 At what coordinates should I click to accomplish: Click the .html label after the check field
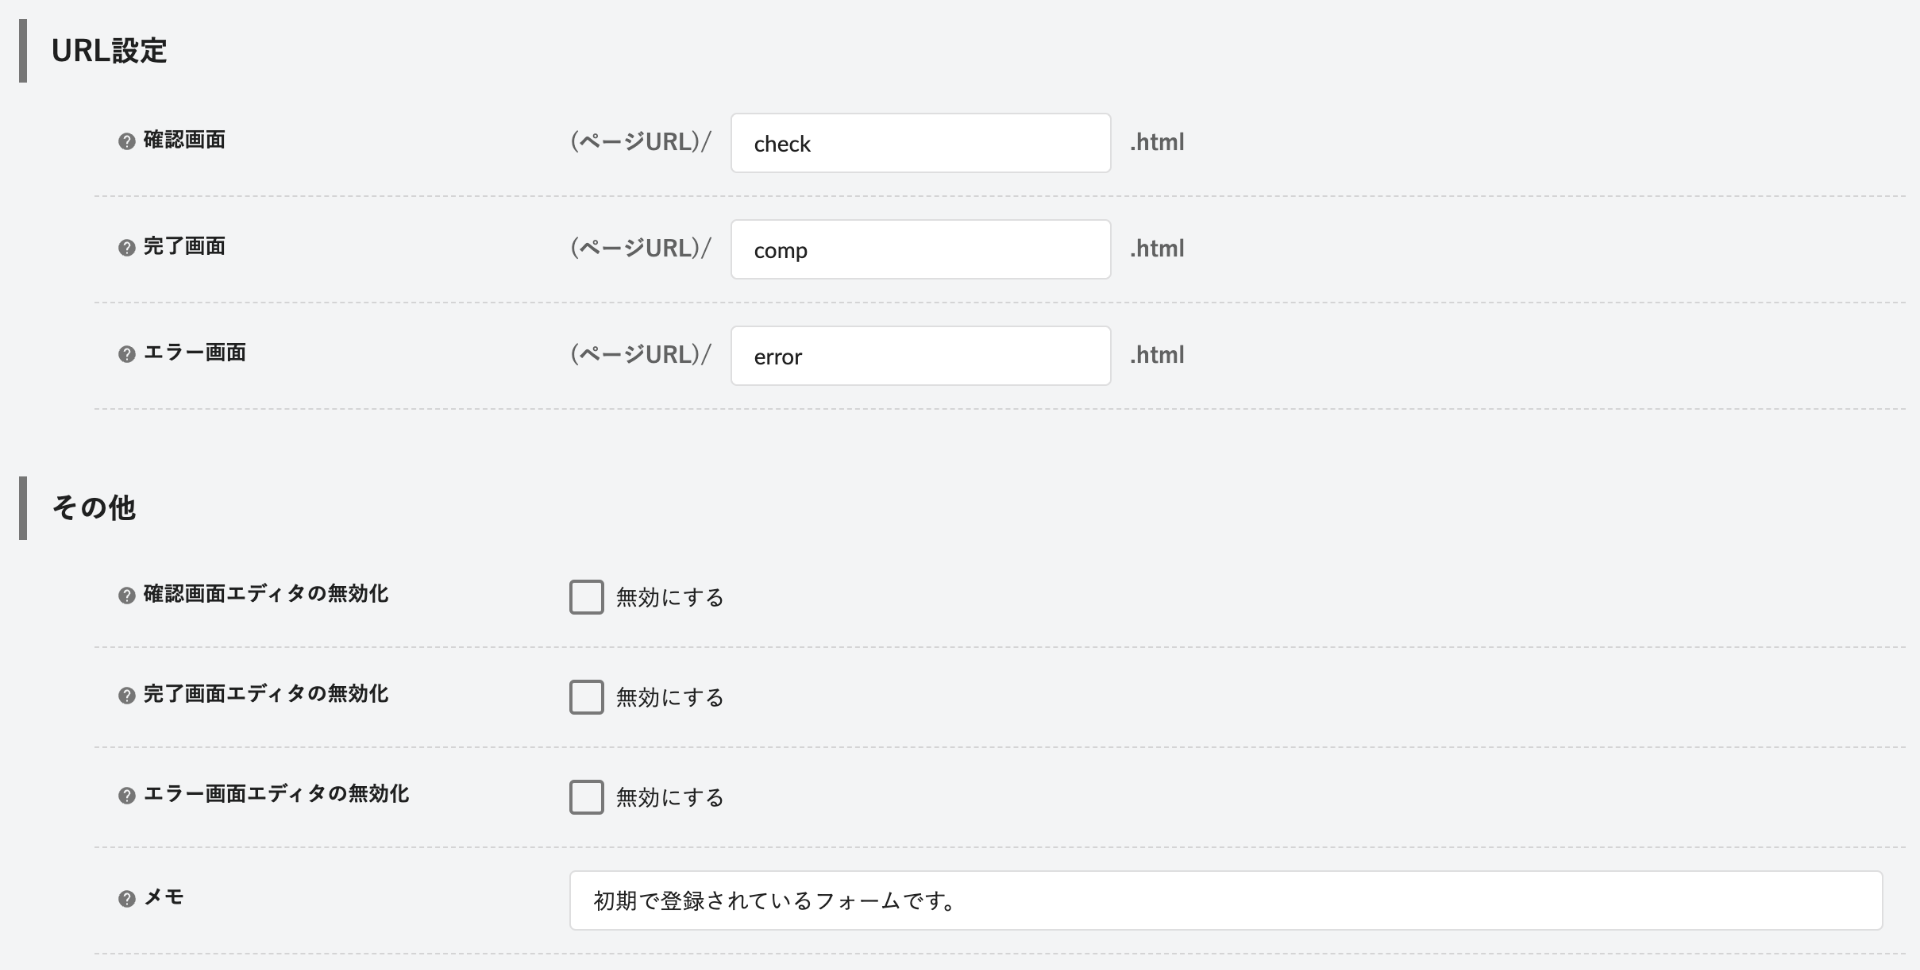[1157, 142]
